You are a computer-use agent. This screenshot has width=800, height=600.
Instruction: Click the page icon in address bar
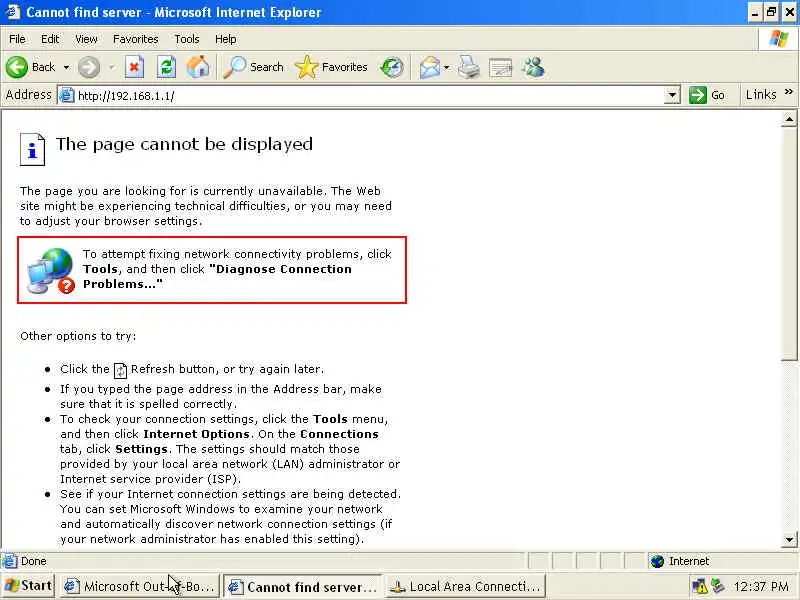pyautogui.click(x=67, y=95)
